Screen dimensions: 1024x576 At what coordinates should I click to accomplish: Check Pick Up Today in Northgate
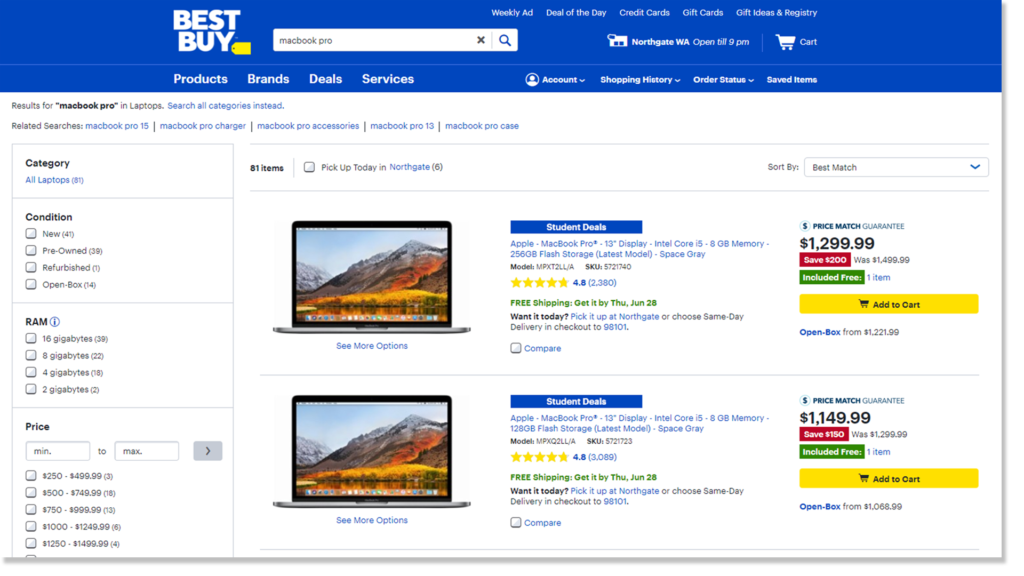(x=310, y=167)
